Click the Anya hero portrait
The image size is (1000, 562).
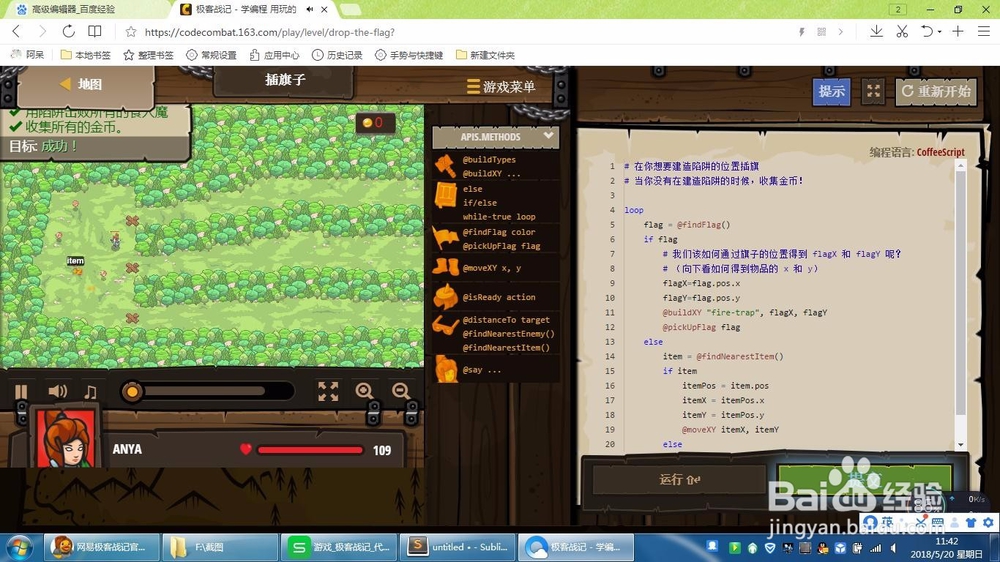66,438
